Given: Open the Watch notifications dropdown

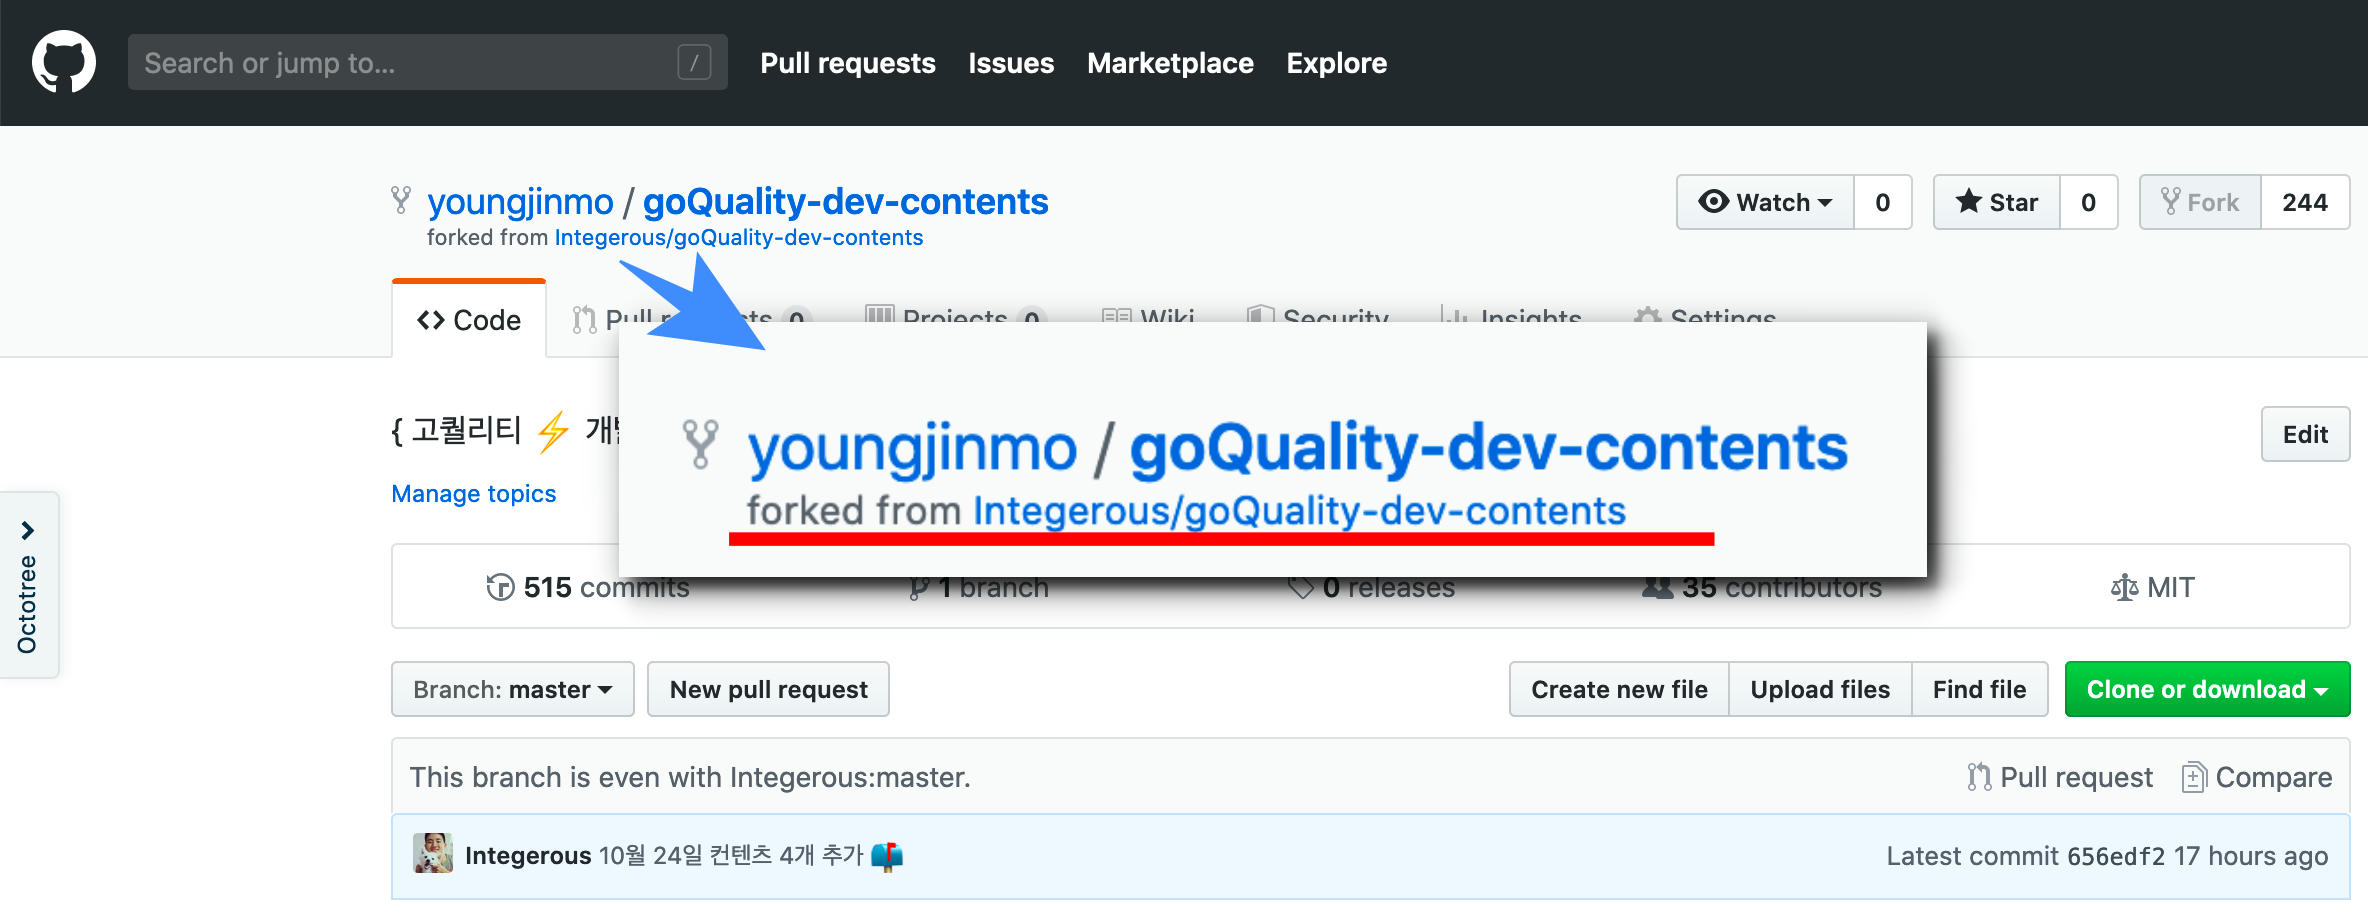Looking at the screenshot, I should coord(1765,202).
